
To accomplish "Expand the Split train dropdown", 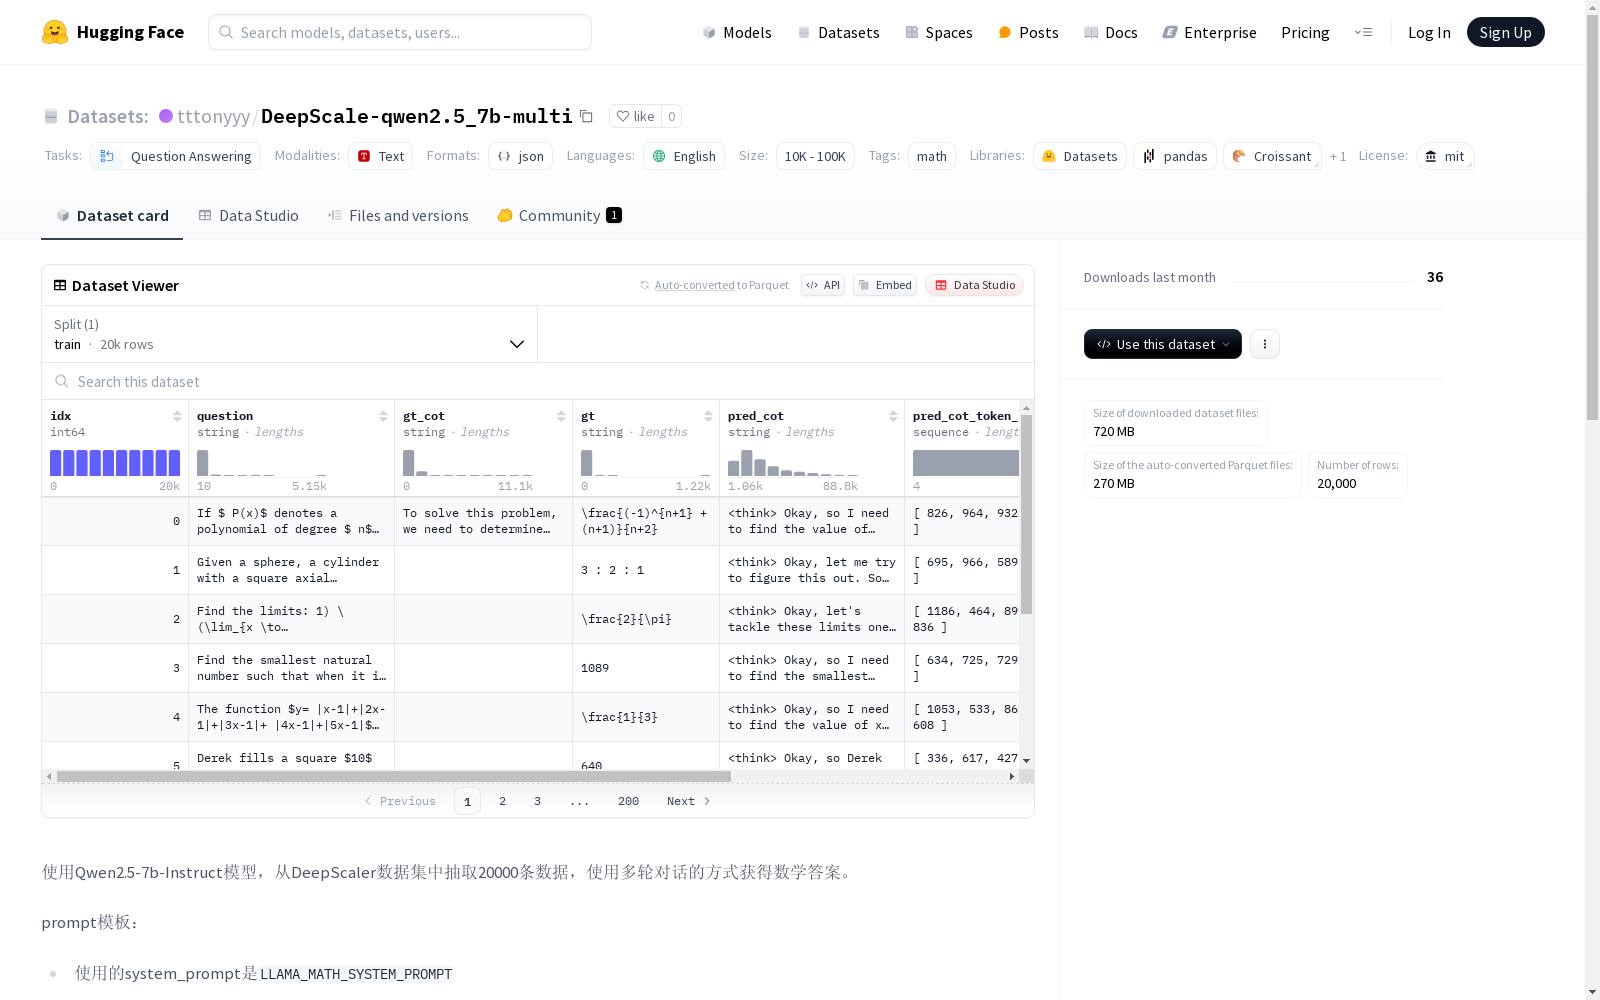I will pos(290,334).
